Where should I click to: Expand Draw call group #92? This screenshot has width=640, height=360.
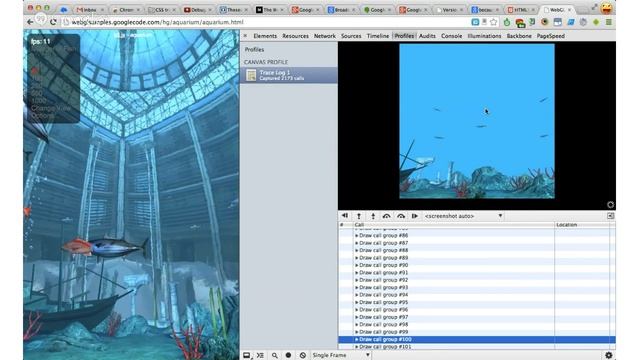pyautogui.click(x=356, y=280)
